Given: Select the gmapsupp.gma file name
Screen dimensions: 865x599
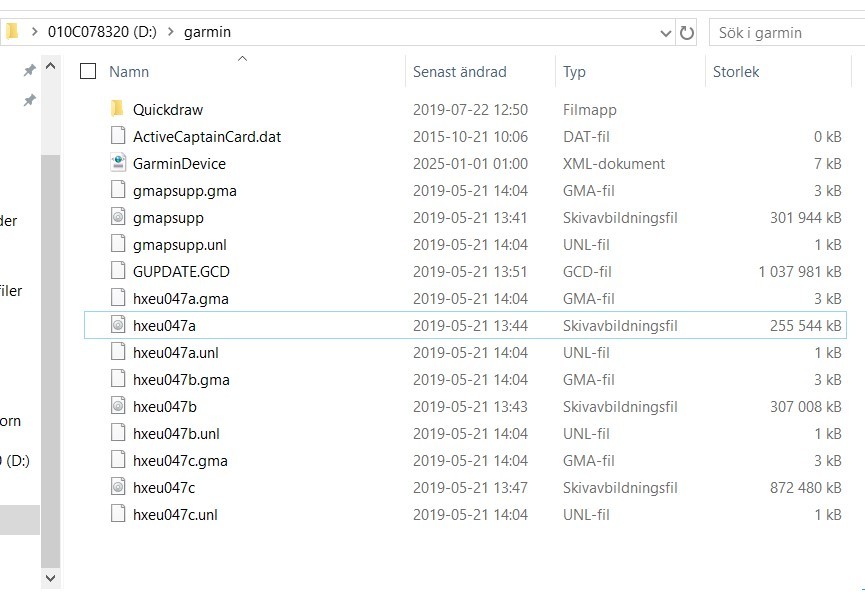Looking at the screenshot, I should click(x=185, y=191).
